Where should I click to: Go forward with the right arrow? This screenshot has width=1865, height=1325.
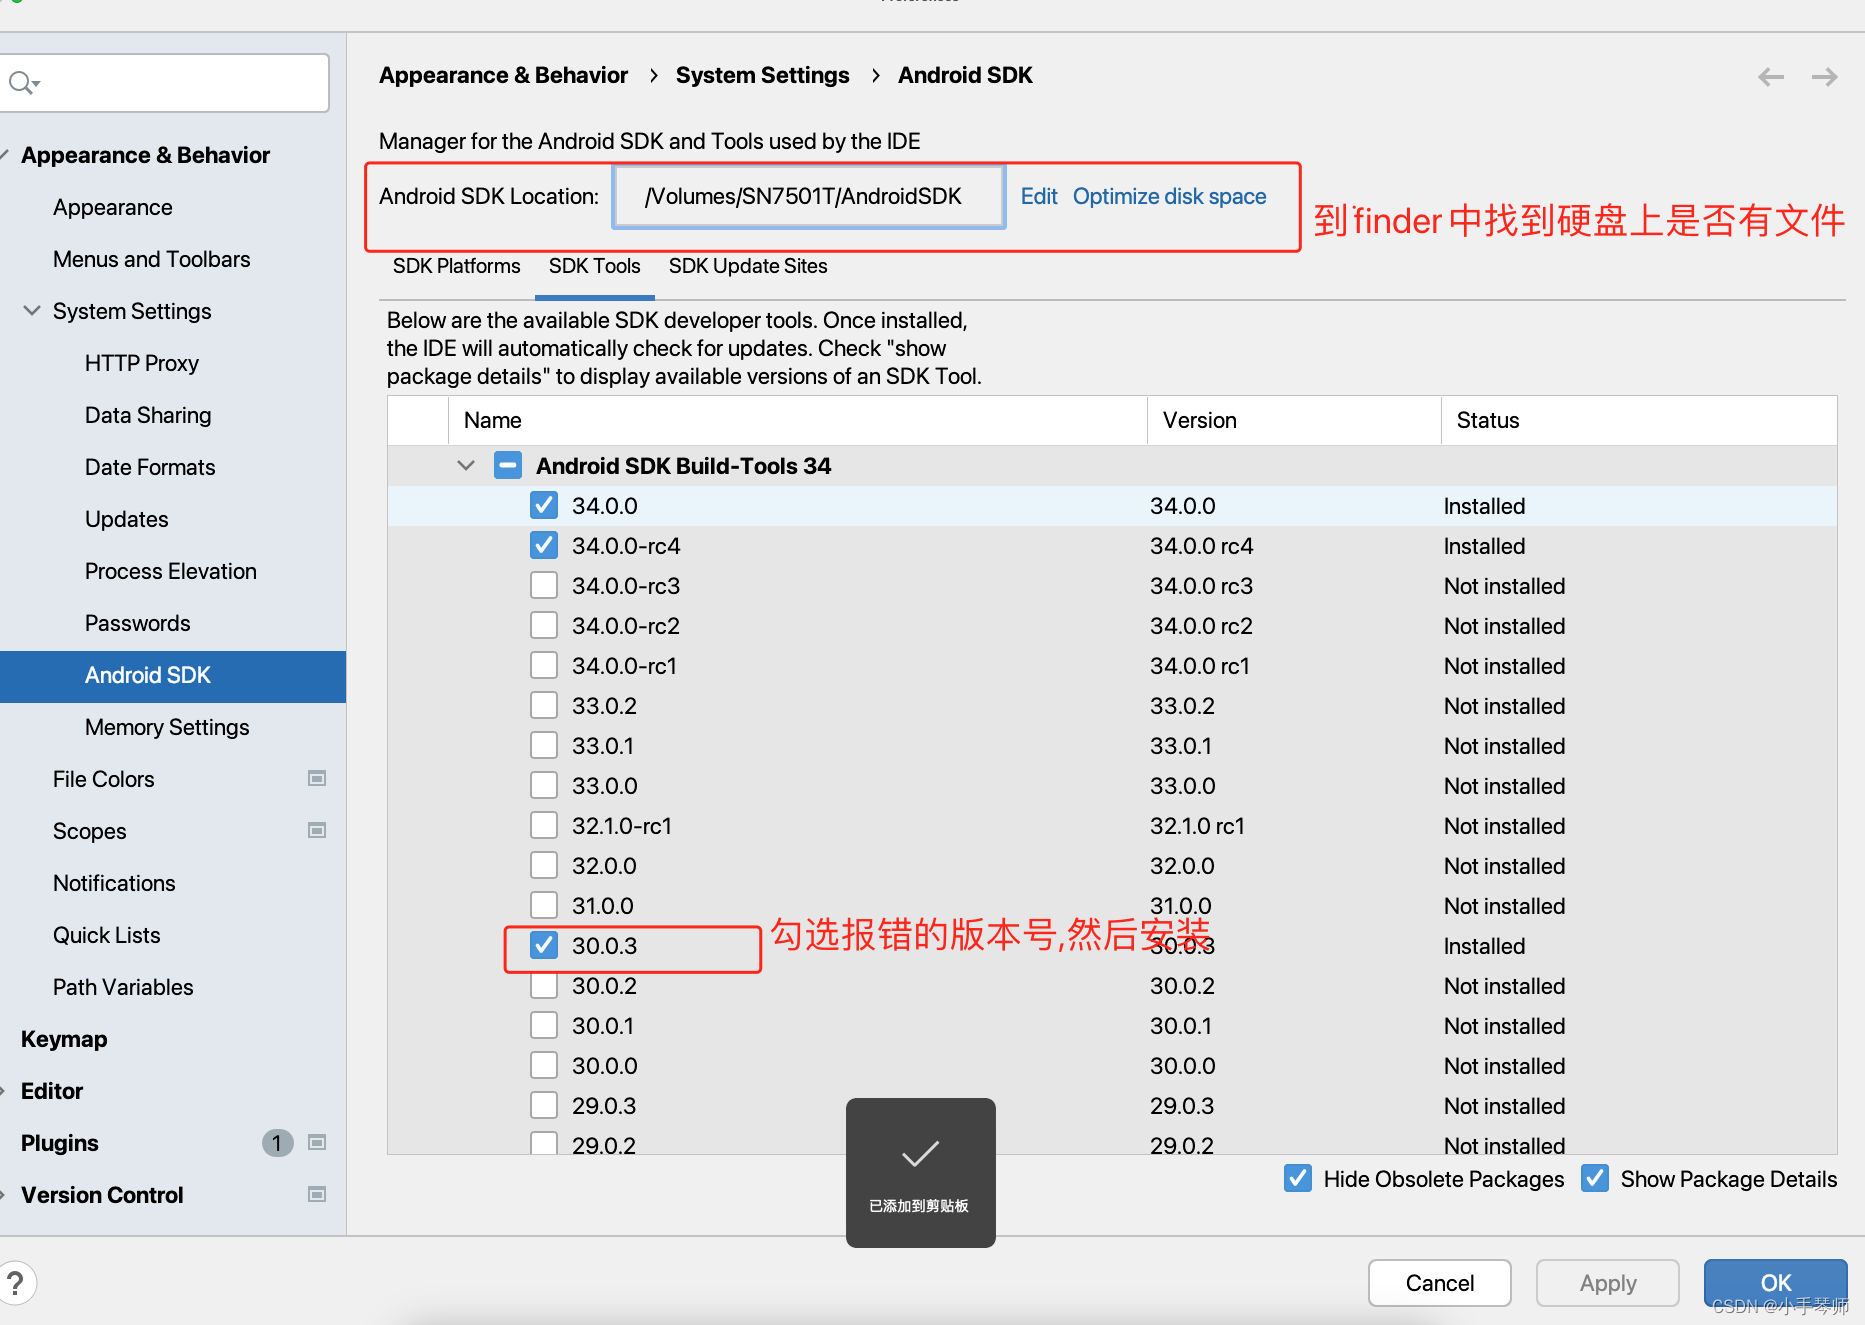1825,77
